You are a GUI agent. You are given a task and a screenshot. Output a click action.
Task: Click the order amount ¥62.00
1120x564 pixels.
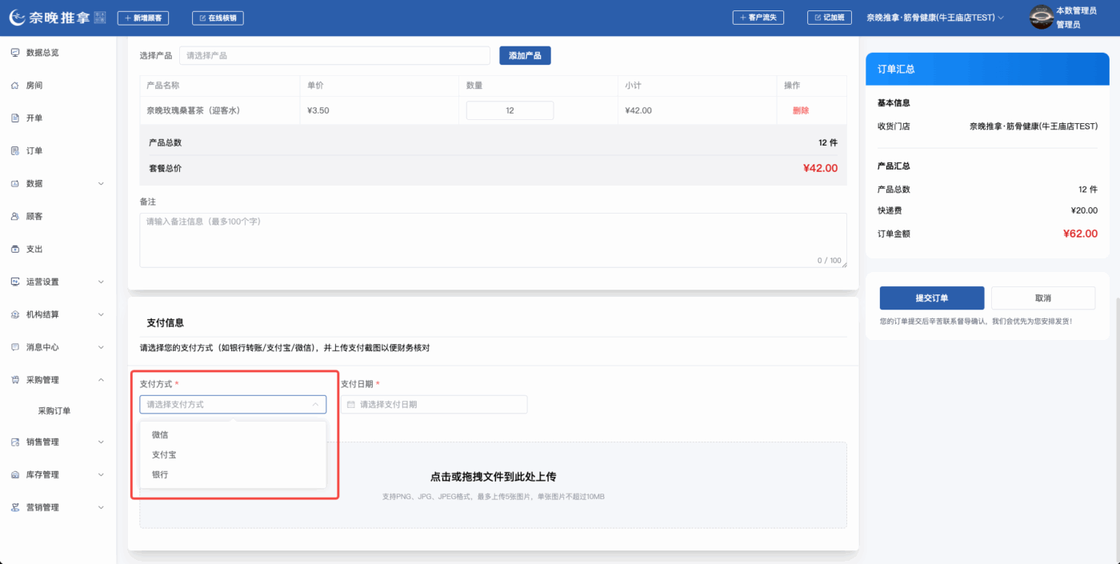tap(1080, 233)
